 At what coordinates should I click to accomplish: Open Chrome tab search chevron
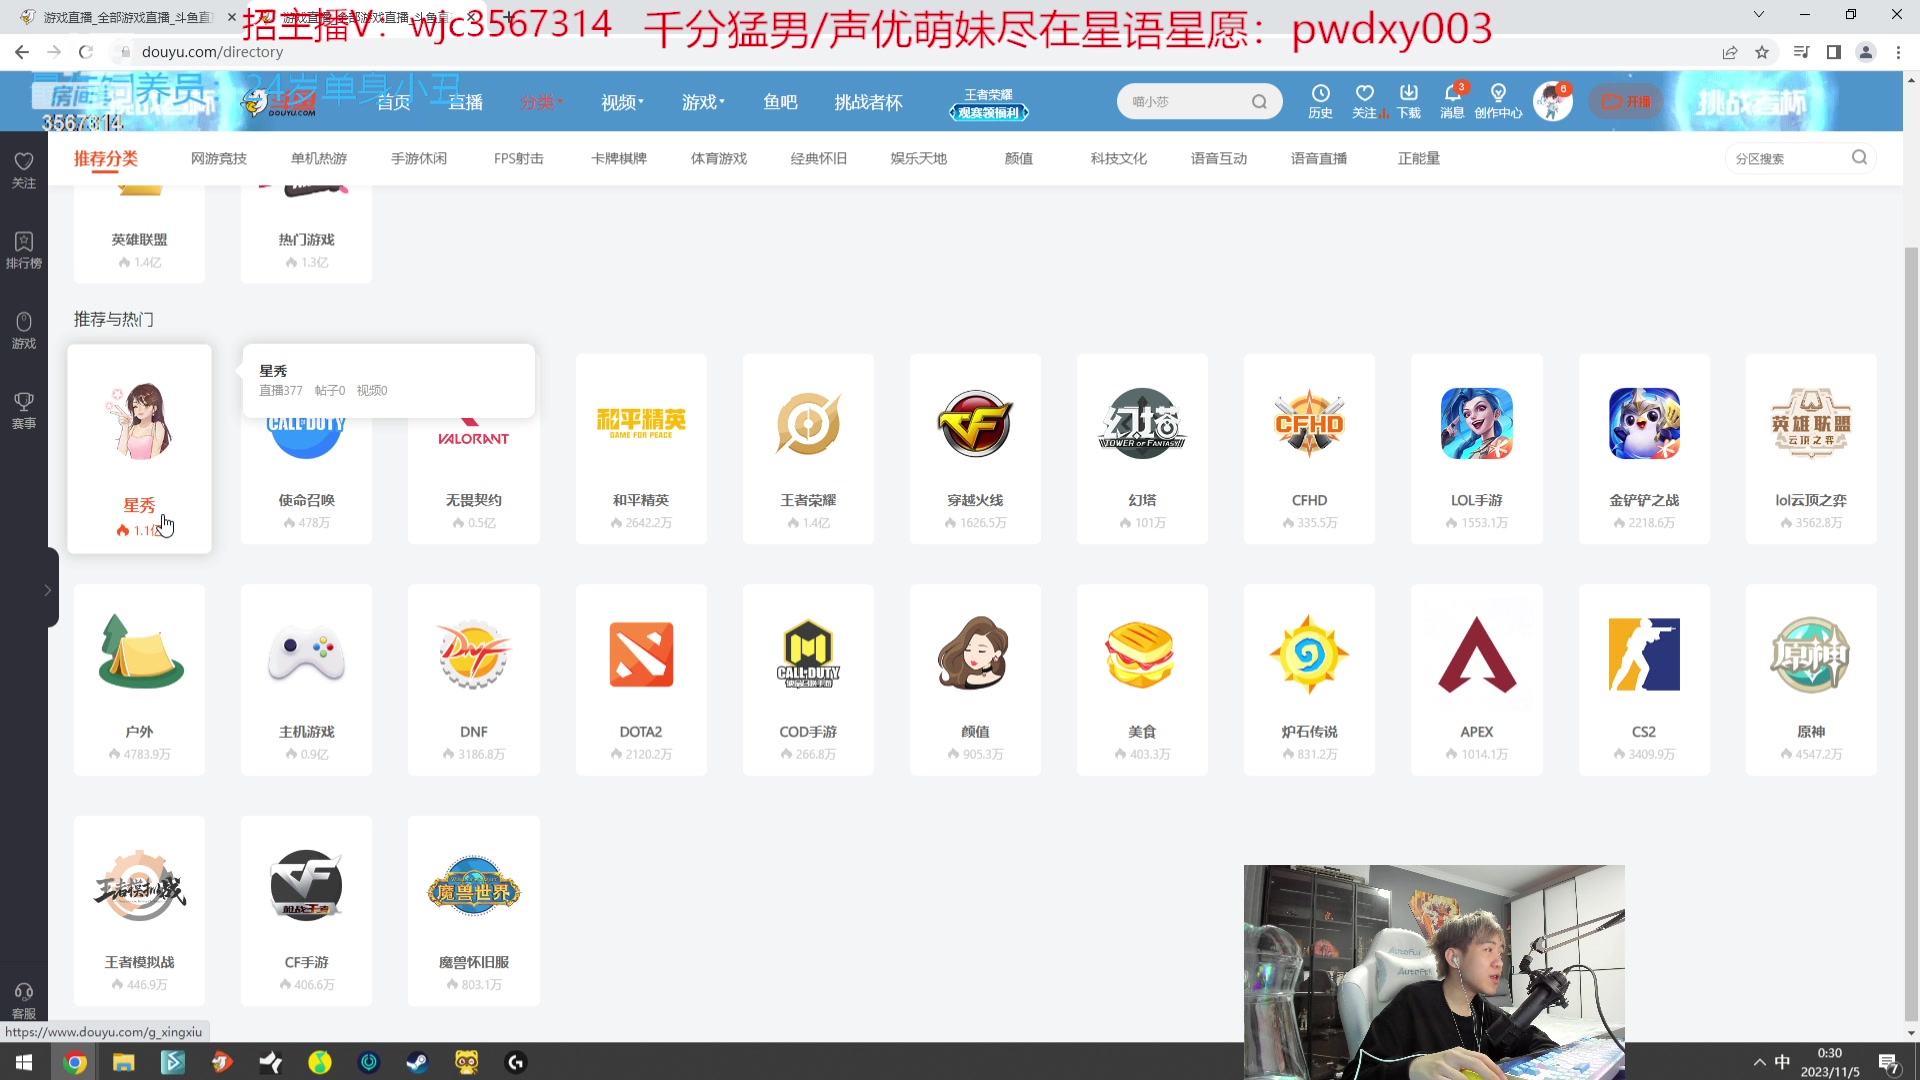point(1758,14)
